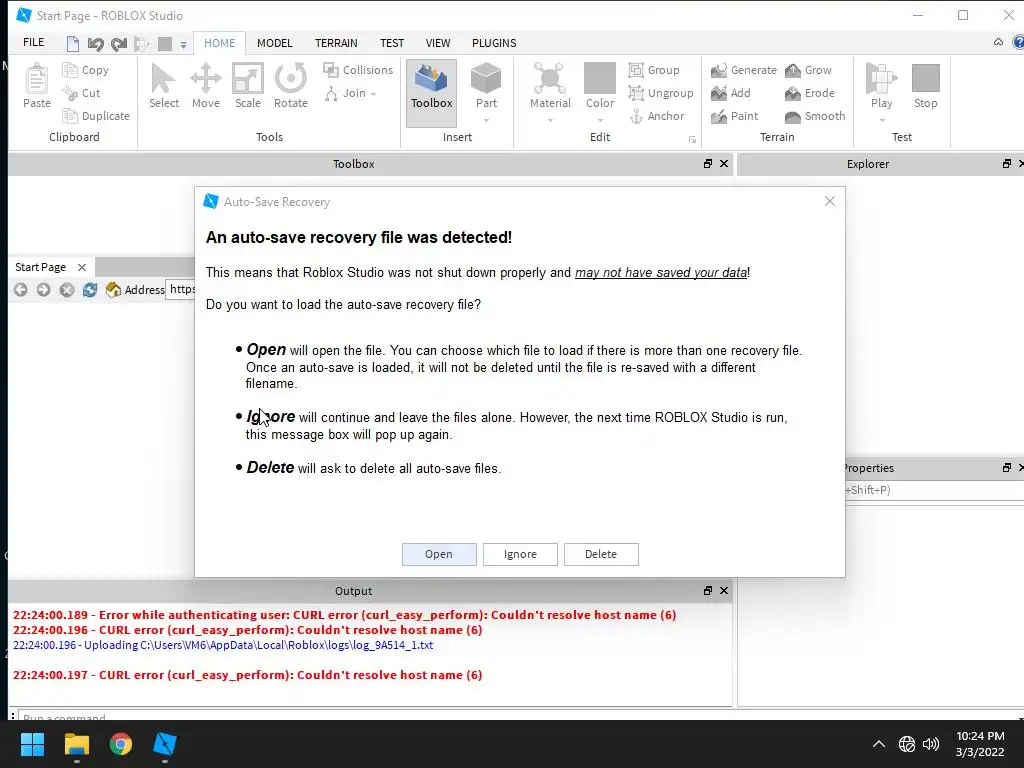Expand the Play dropdown arrow
This screenshot has width=1024, height=768.
click(x=882, y=120)
